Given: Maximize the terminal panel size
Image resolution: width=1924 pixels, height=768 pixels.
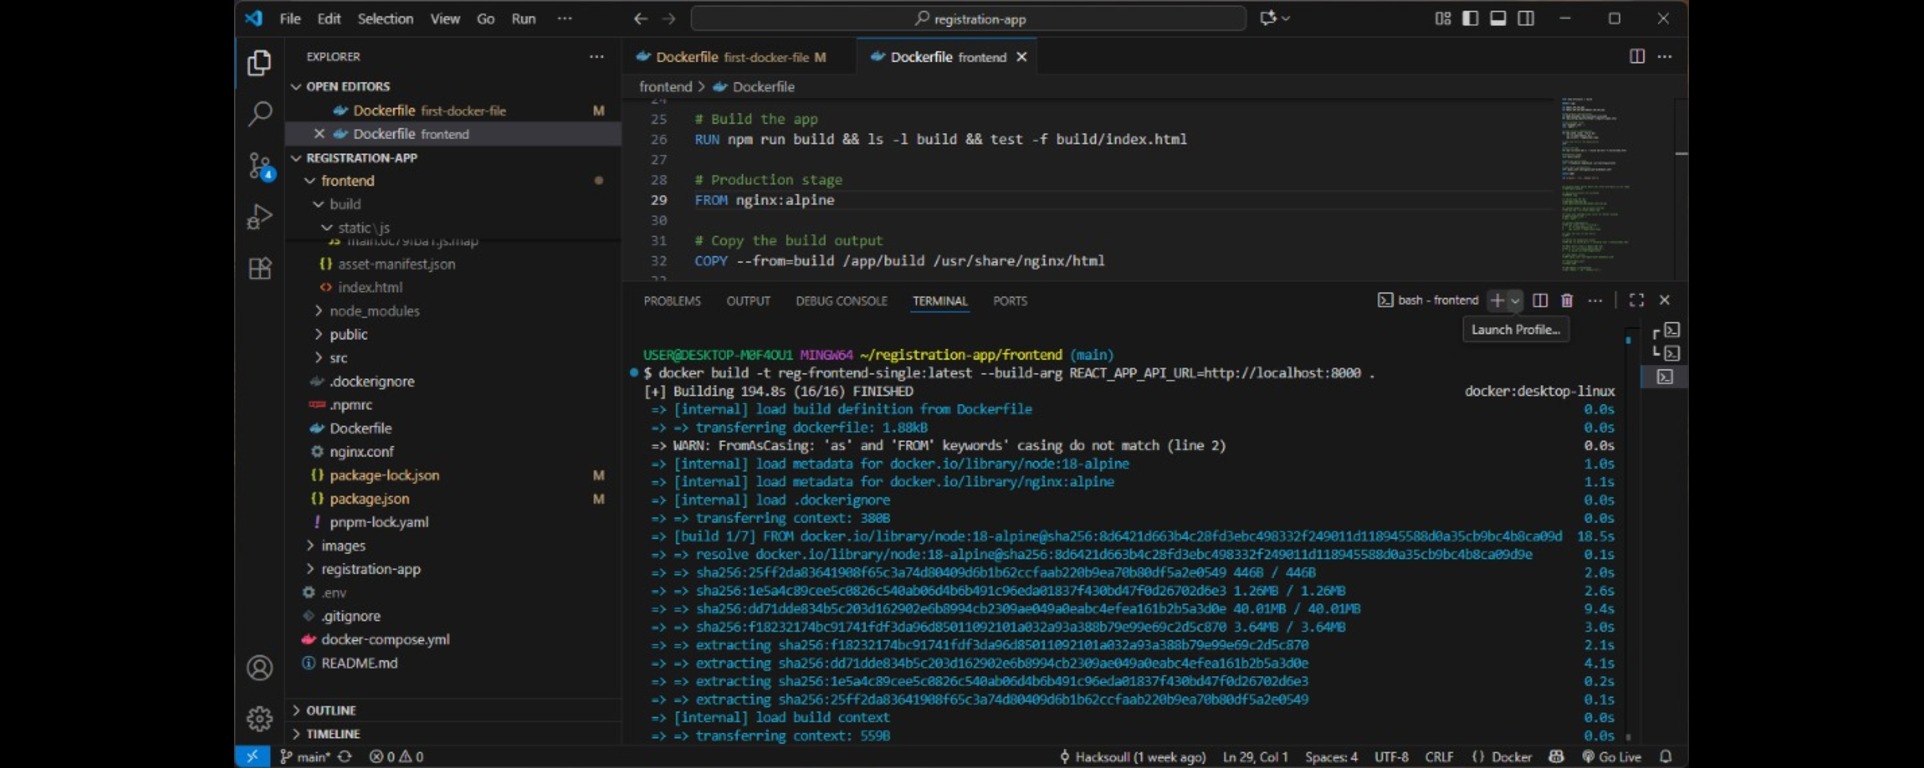Looking at the screenshot, I should (x=1636, y=300).
